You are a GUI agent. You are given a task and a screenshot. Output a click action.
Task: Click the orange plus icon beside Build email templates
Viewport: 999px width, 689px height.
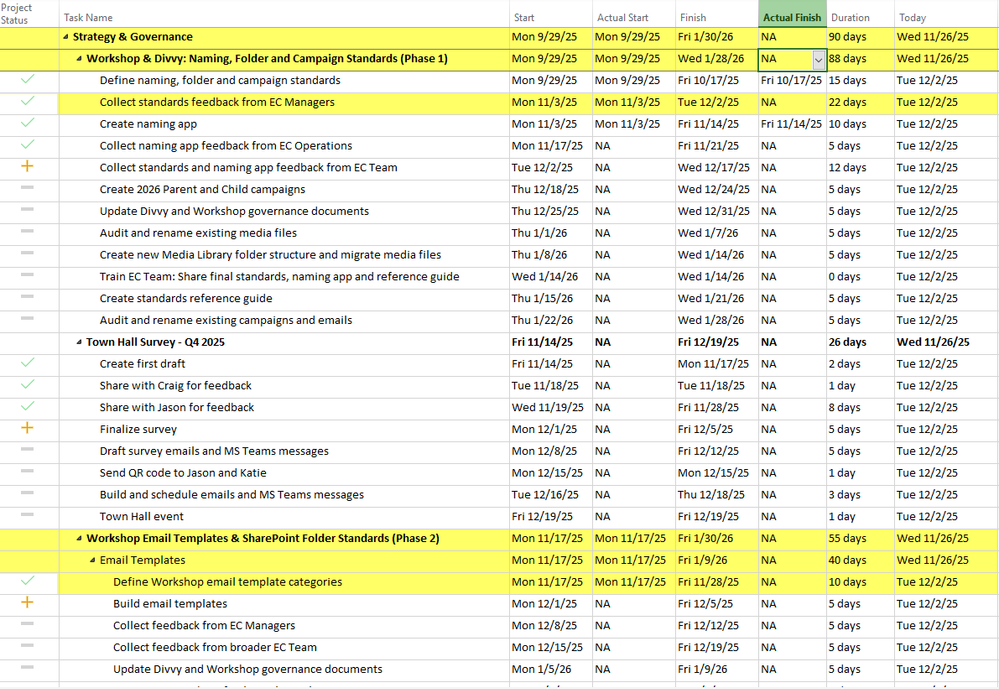tap(27, 602)
